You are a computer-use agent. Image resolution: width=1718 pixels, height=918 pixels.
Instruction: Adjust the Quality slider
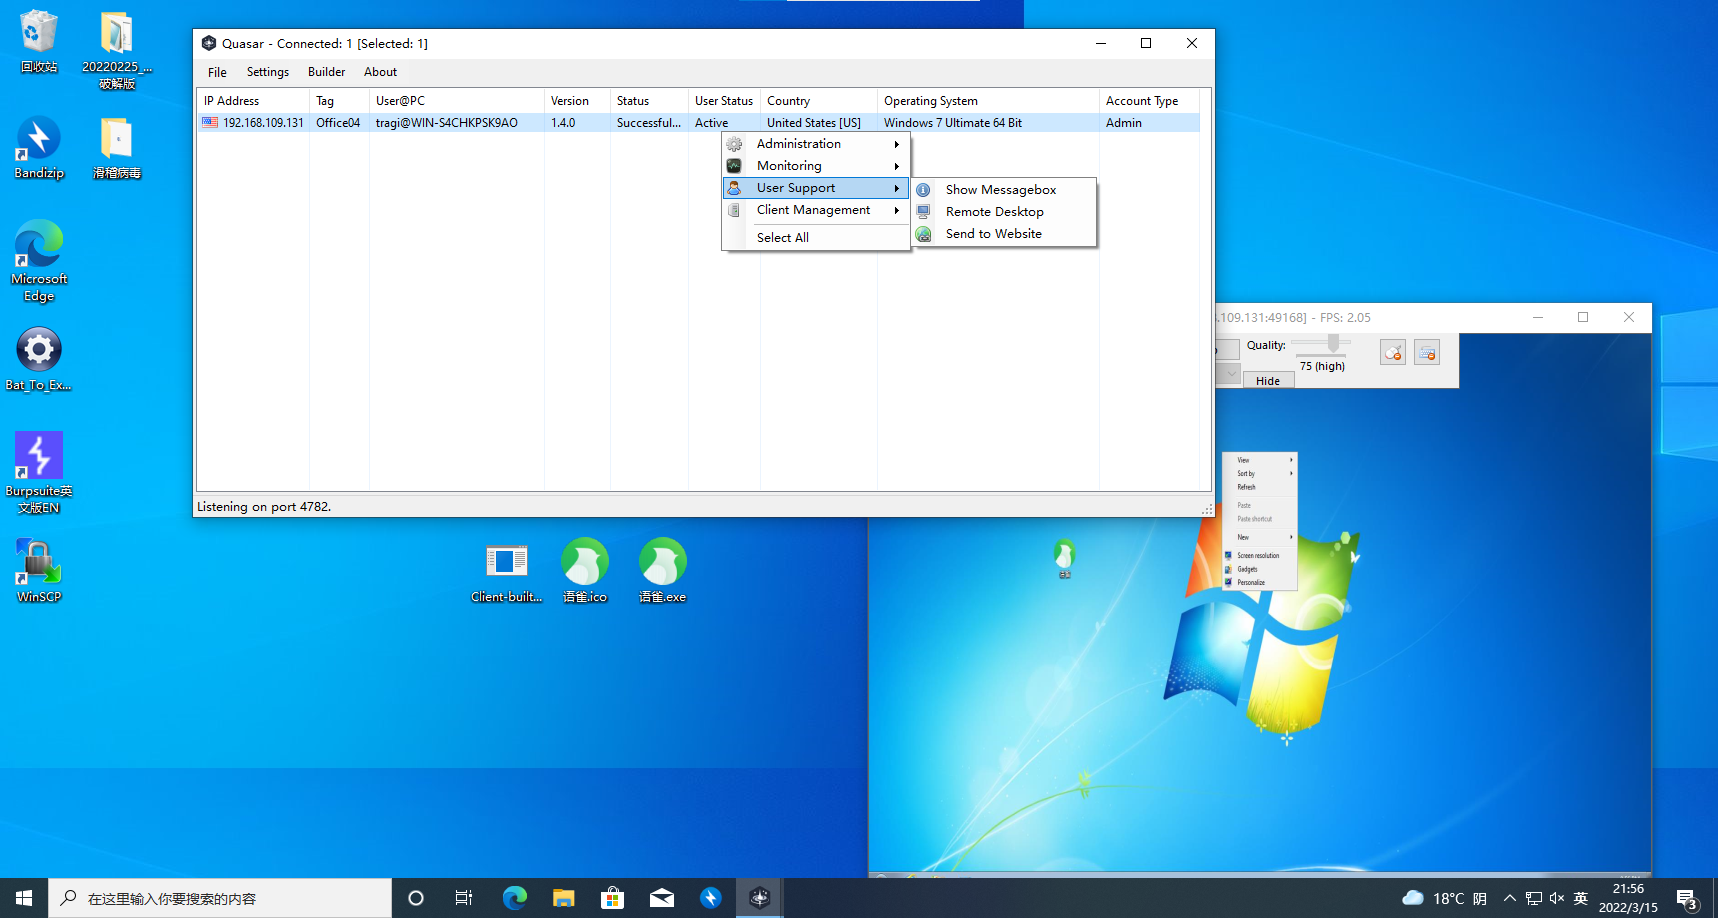point(1332,343)
